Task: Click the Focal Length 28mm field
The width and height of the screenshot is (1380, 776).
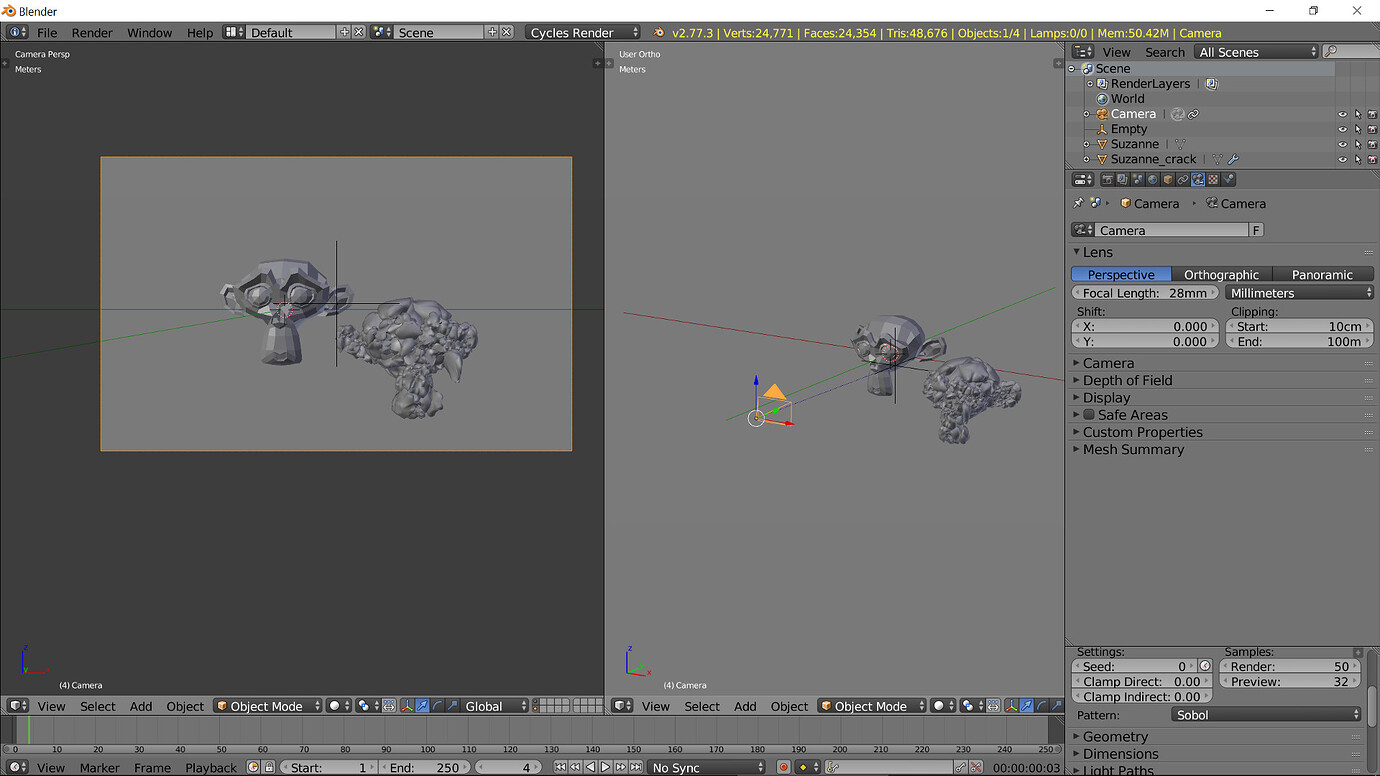Action: pyautogui.click(x=1145, y=293)
